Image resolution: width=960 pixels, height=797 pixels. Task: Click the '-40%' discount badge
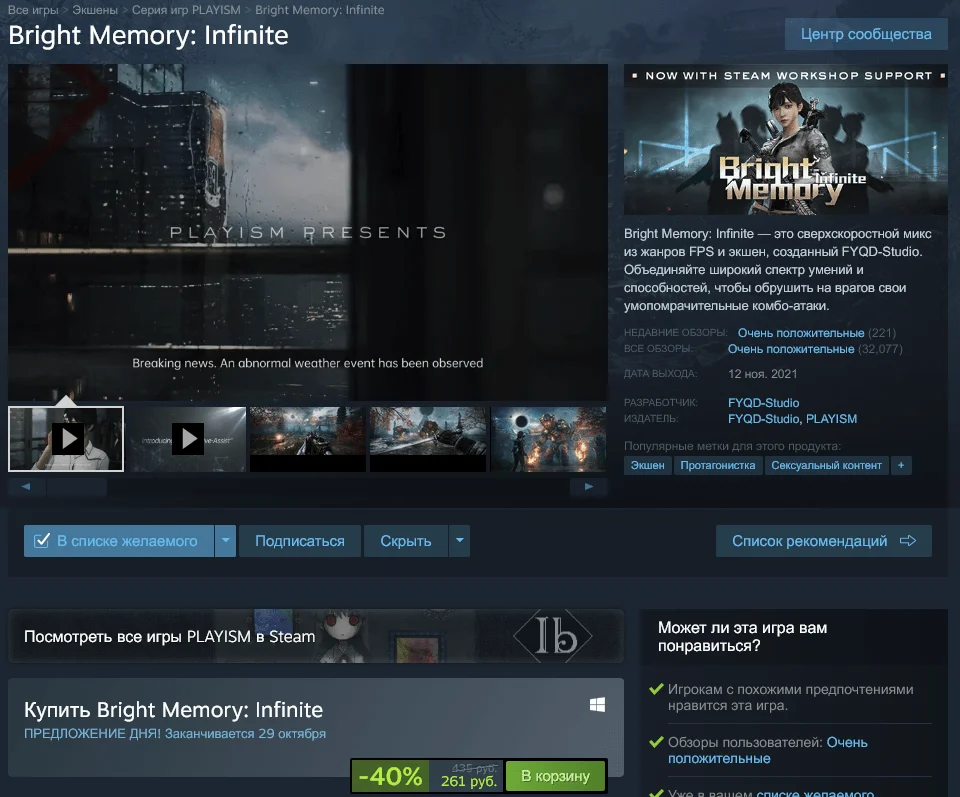click(x=391, y=776)
